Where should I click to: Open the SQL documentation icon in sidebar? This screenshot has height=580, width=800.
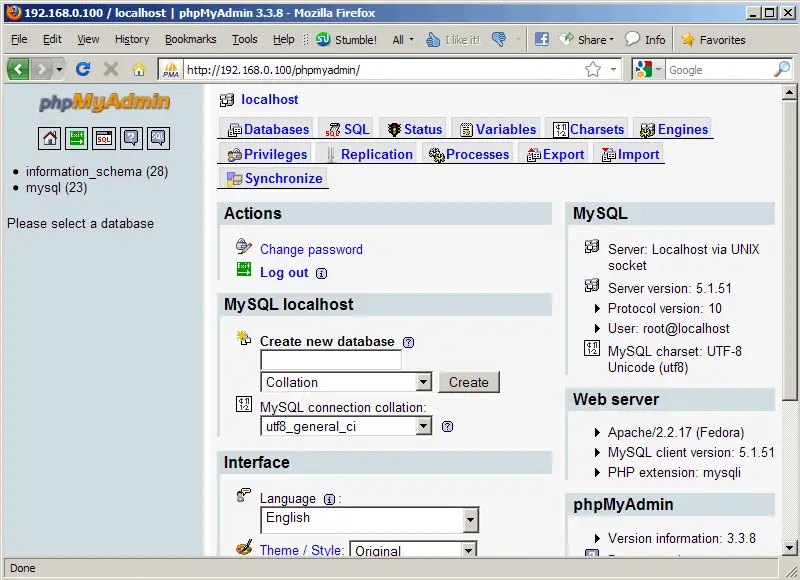point(158,138)
